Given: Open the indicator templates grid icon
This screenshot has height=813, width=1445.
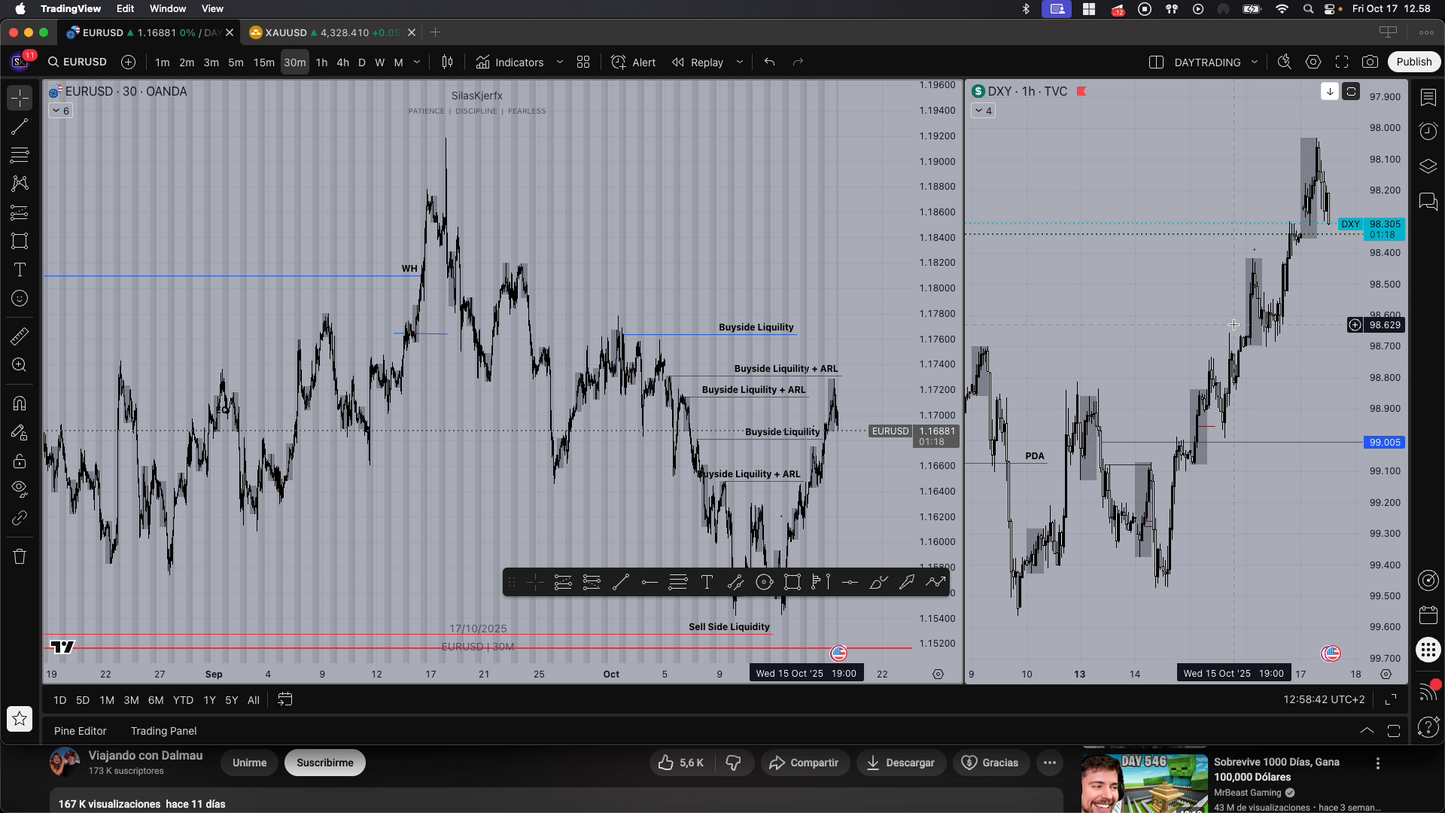Looking at the screenshot, I should coord(583,62).
